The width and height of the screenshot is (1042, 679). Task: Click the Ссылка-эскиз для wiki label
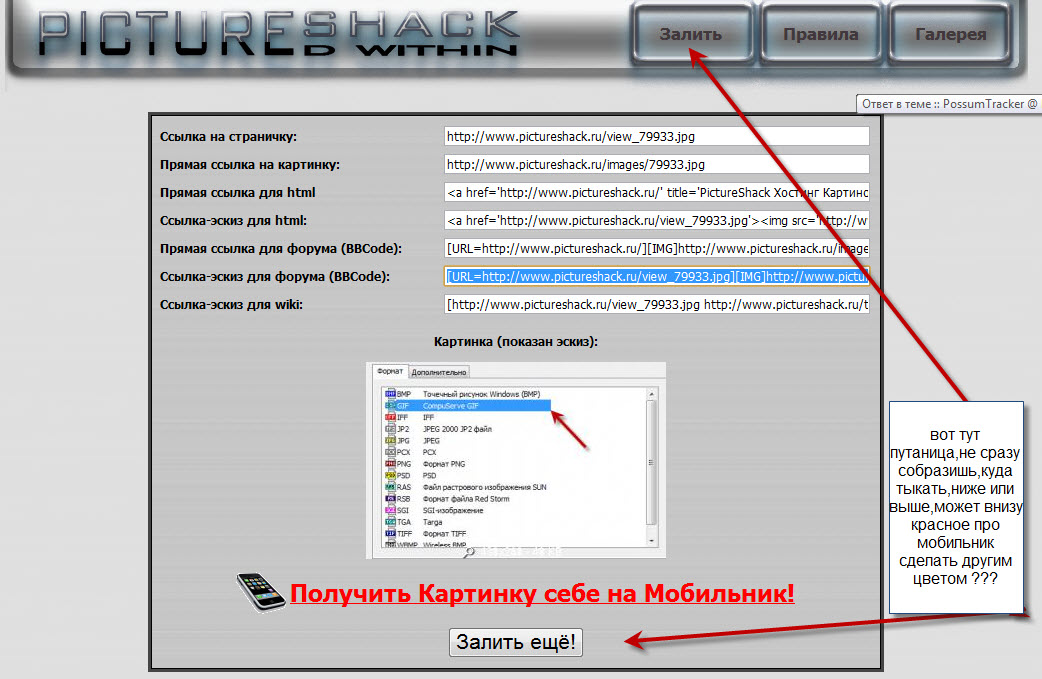coord(231,305)
